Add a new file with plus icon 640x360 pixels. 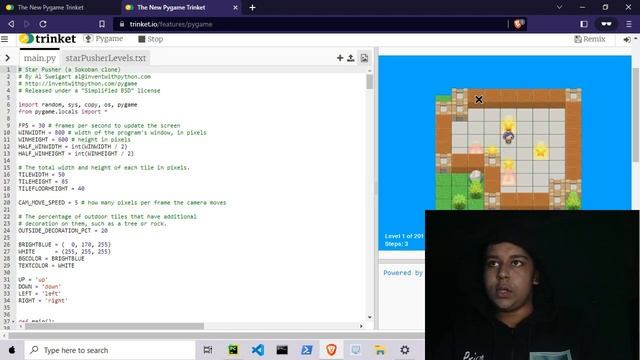click(340, 58)
